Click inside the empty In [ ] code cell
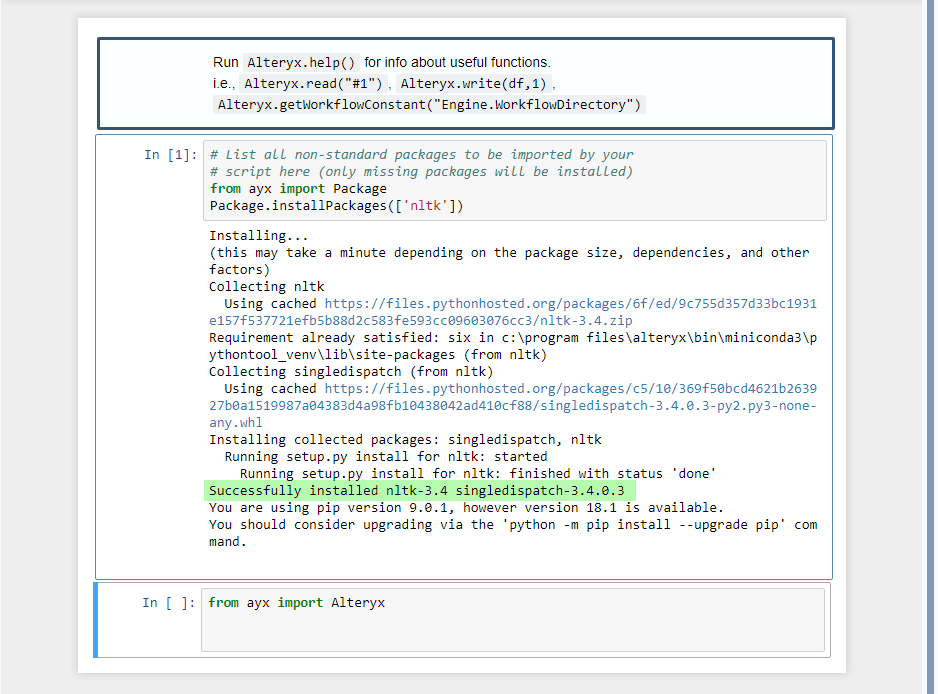938x694 pixels. click(x=513, y=620)
